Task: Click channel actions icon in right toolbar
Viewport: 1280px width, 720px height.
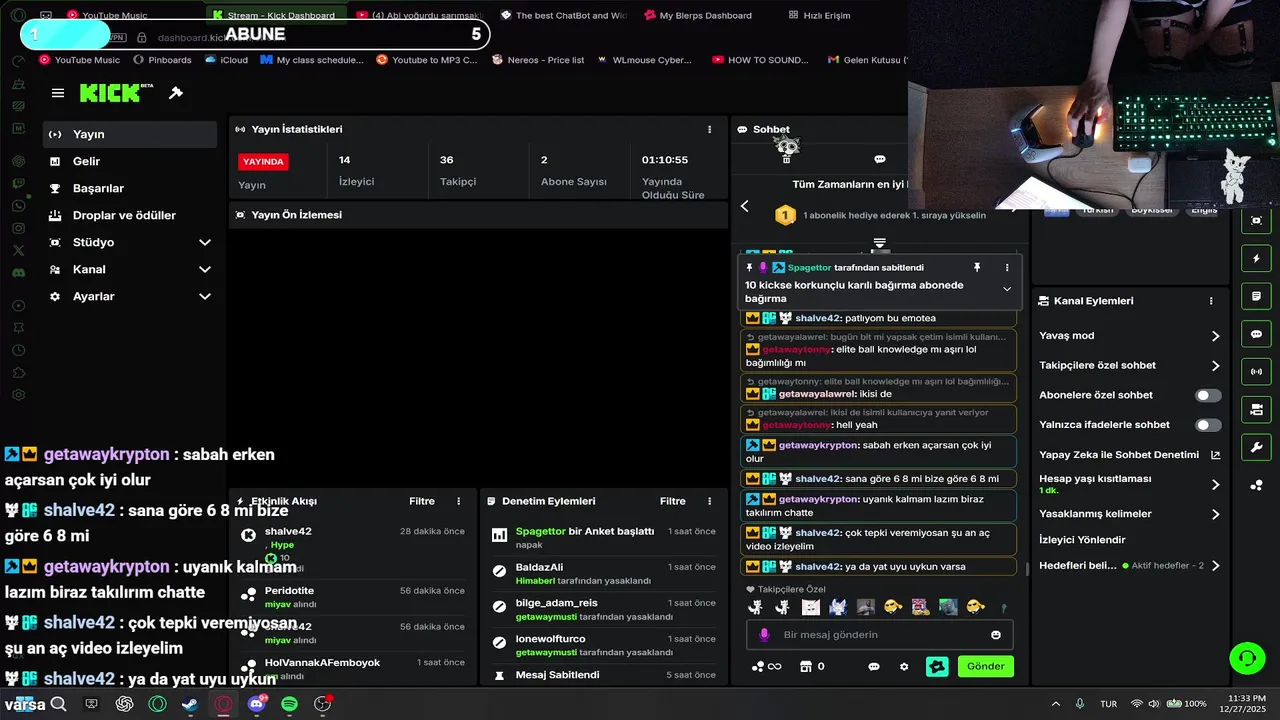Action: 1256,410
